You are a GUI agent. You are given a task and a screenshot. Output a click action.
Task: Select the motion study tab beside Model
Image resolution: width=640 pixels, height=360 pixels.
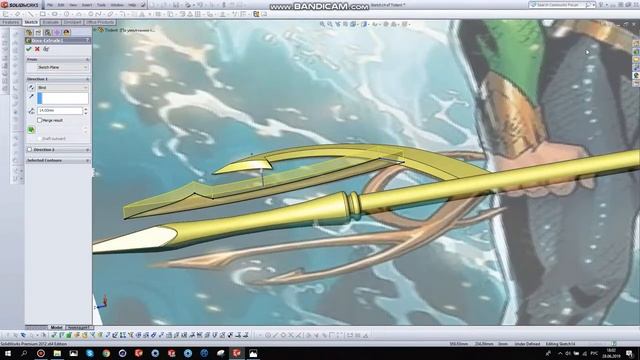[79, 327]
